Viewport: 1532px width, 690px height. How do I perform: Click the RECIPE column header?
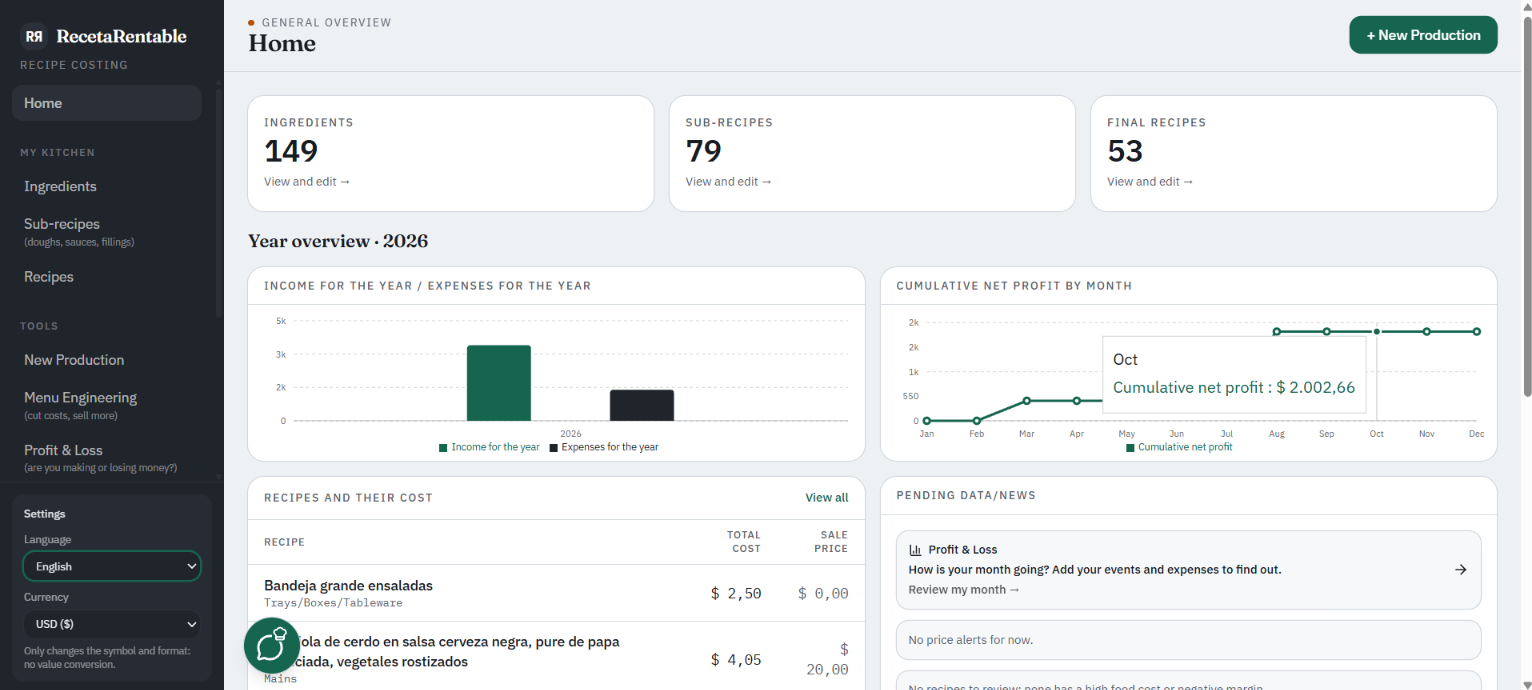(284, 542)
